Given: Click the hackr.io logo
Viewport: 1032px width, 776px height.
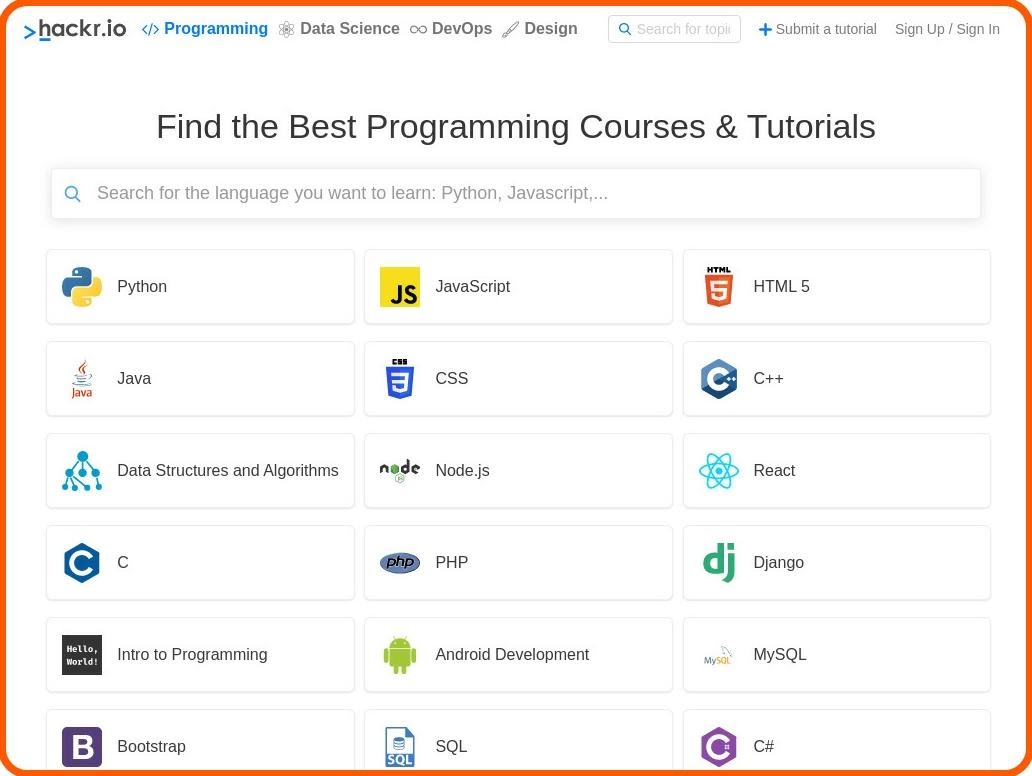Looking at the screenshot, I should click(74, 30).
